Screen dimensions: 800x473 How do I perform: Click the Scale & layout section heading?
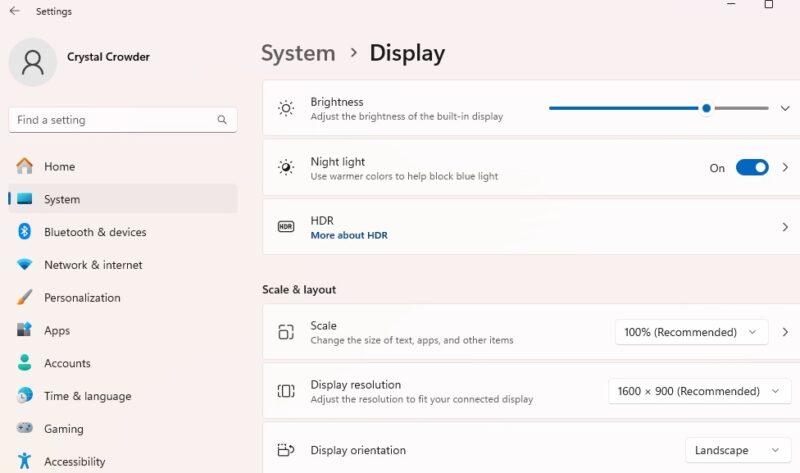(299, 289)
